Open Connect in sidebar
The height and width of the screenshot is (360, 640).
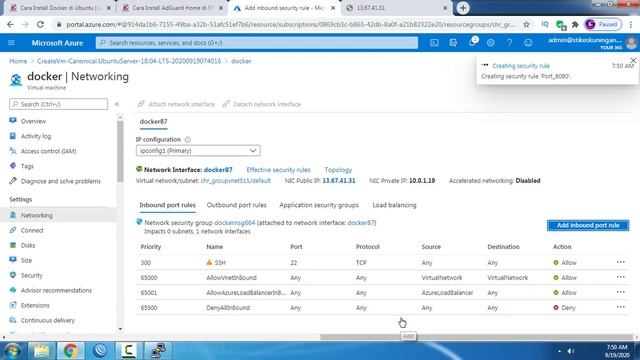click(32, 230)
